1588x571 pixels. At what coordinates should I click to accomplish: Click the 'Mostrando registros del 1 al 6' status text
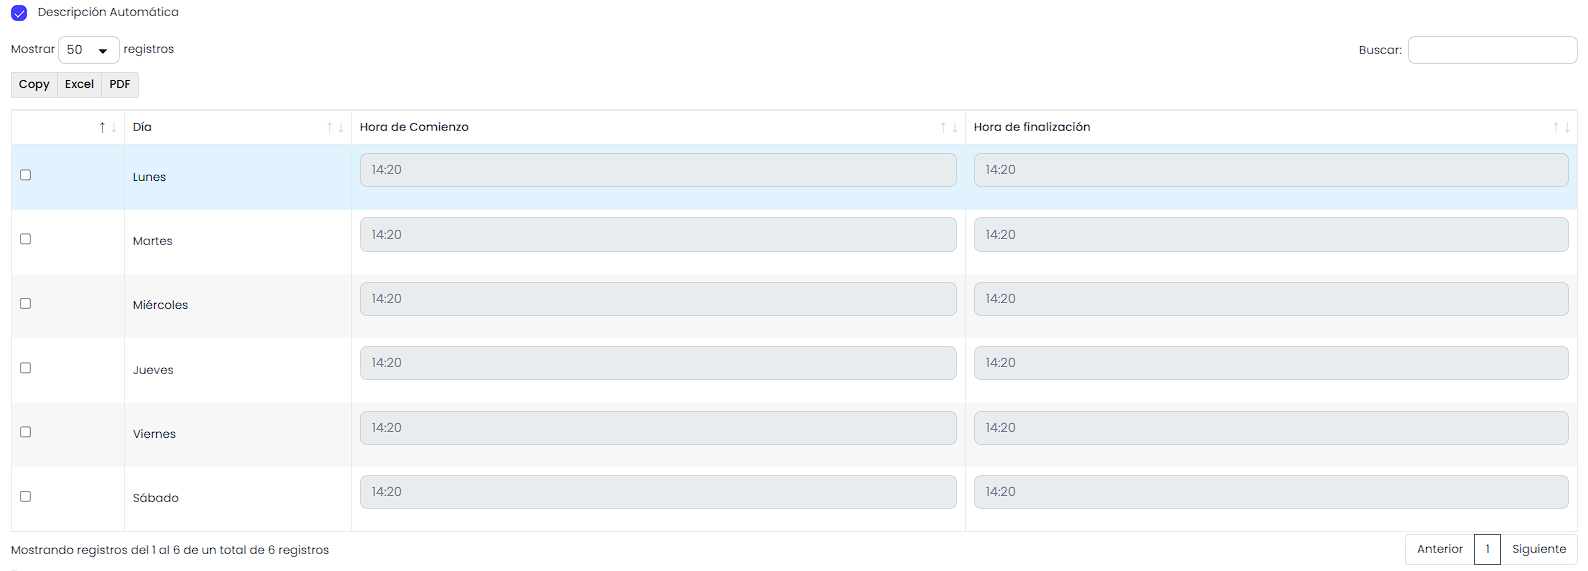(170, 550)
